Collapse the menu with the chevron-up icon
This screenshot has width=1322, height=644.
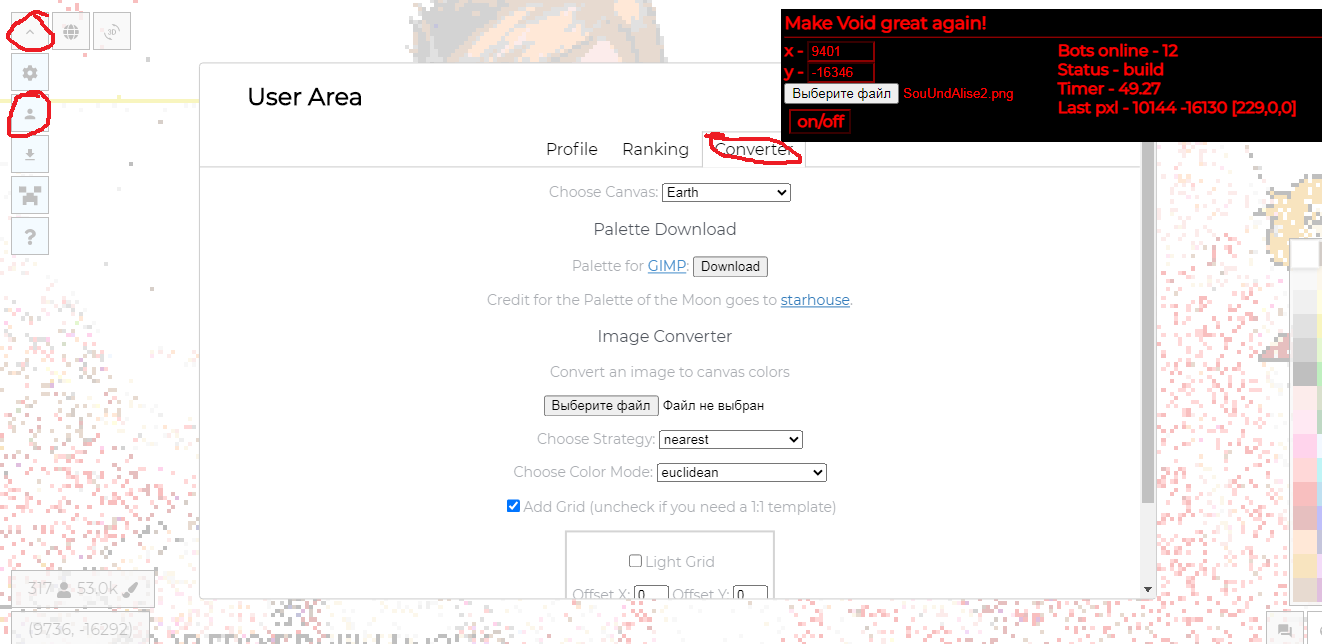30,32
